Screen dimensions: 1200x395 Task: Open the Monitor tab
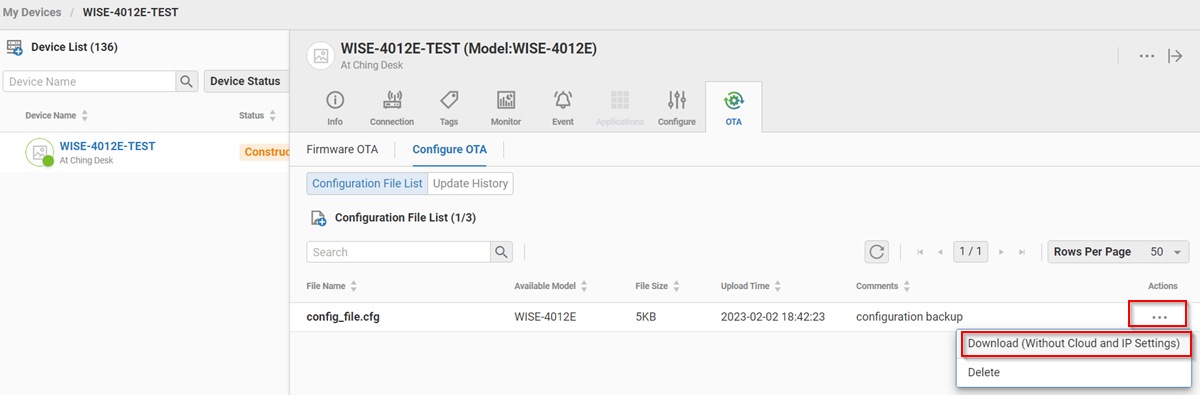tap(506, 107)
